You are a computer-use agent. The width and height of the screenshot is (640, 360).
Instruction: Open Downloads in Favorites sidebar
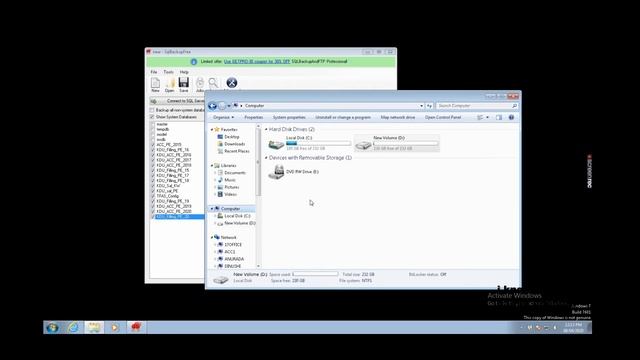point(234,144)
